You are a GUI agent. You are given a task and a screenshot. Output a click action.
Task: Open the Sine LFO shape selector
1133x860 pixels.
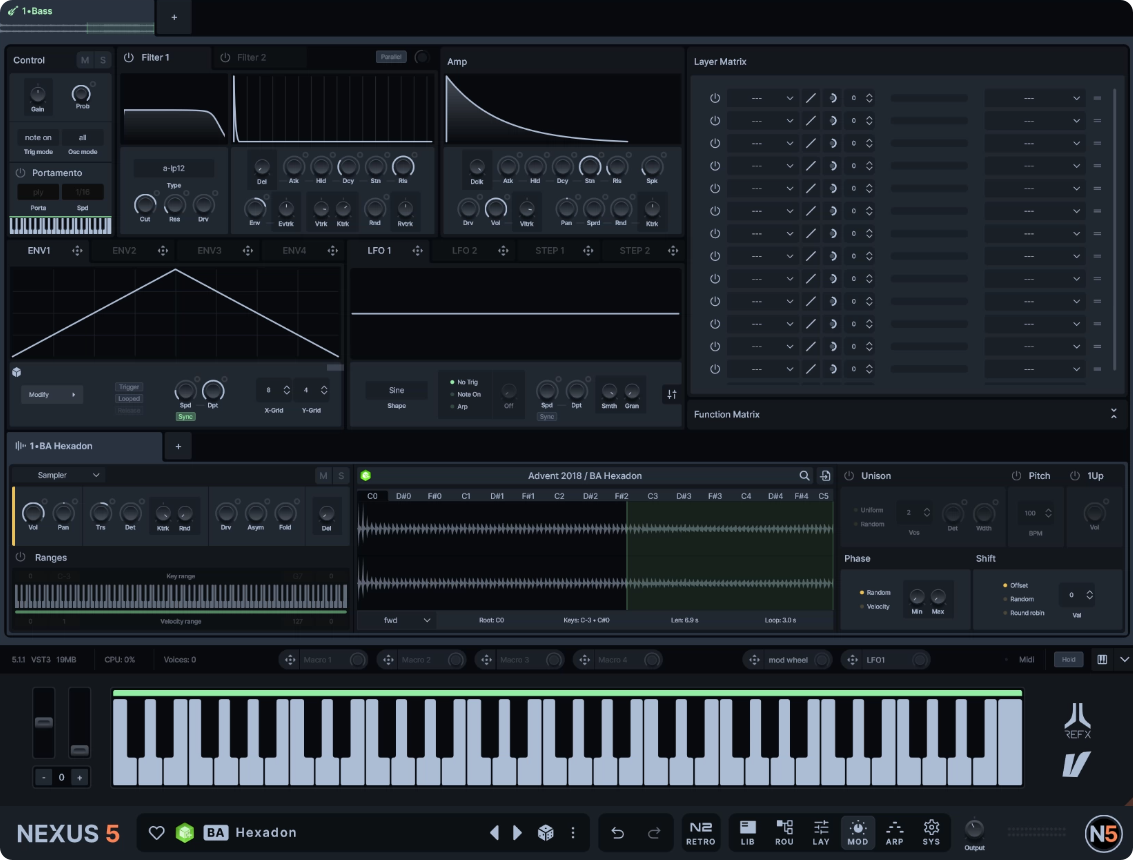(x=396, y=390)
